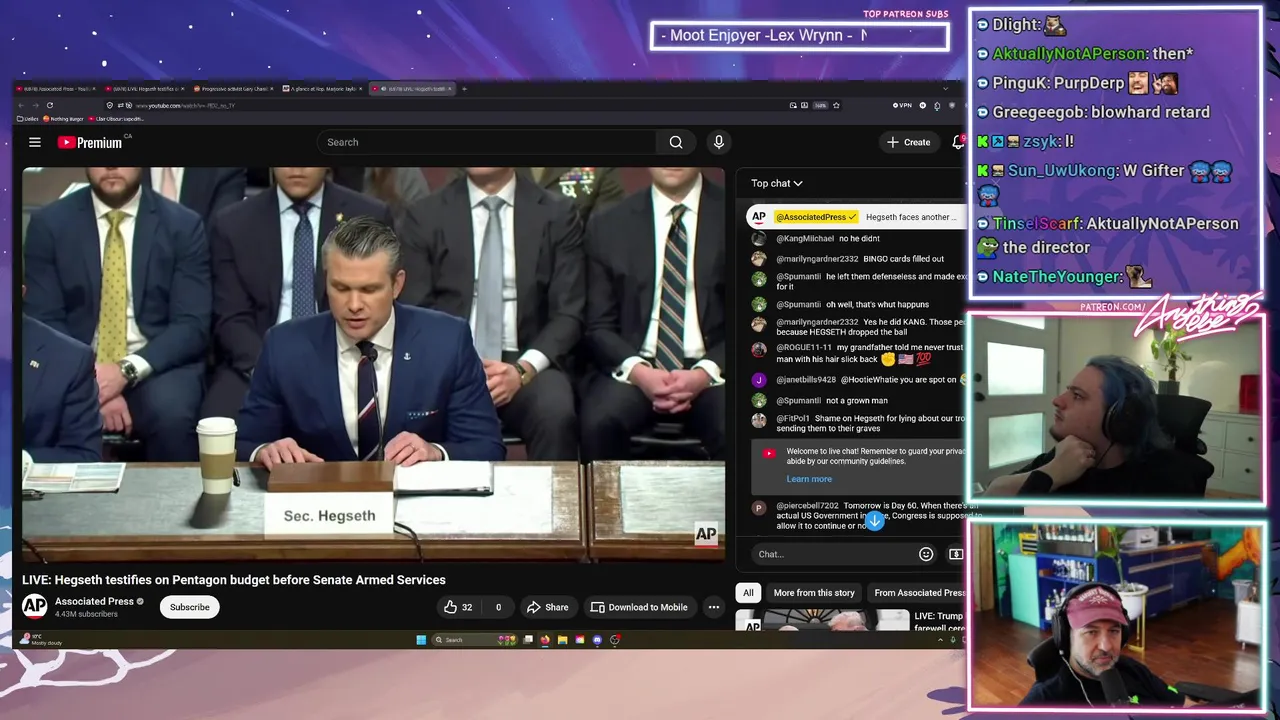
Task: Click the magnifier search button
Action: 676,142
